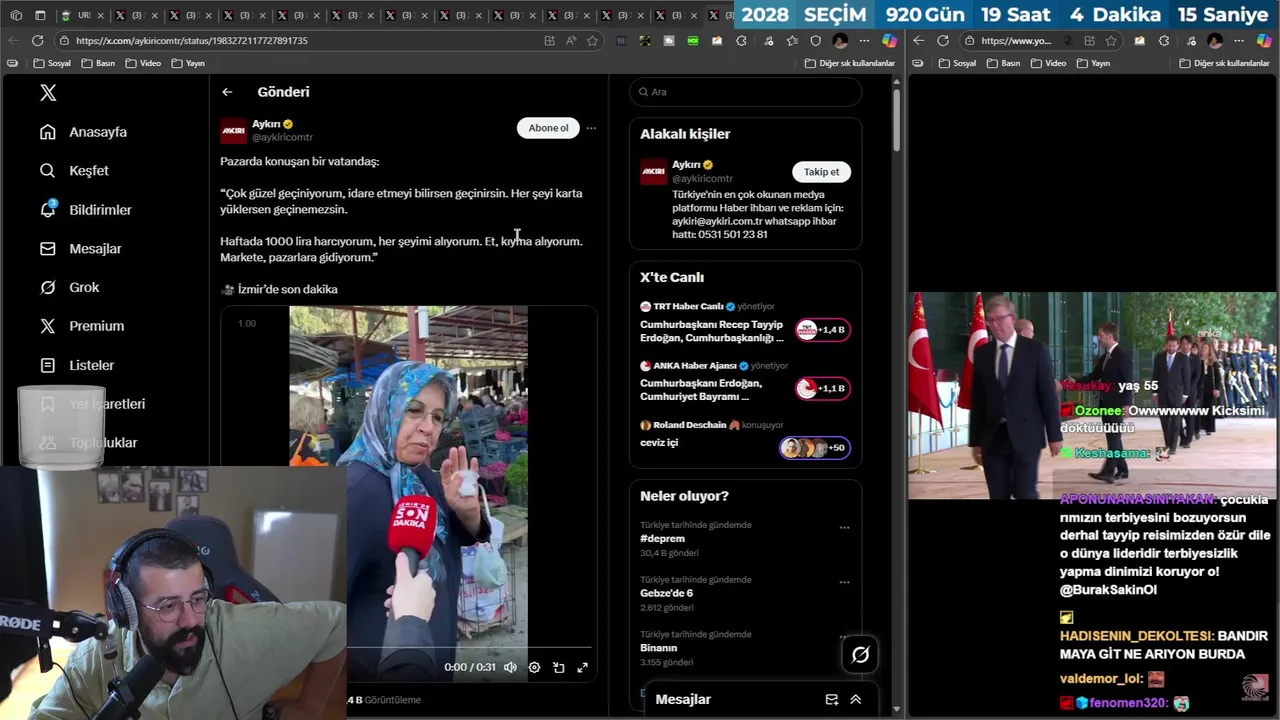Open the Gebze'de 6 trending topic

tap(666, 593)
